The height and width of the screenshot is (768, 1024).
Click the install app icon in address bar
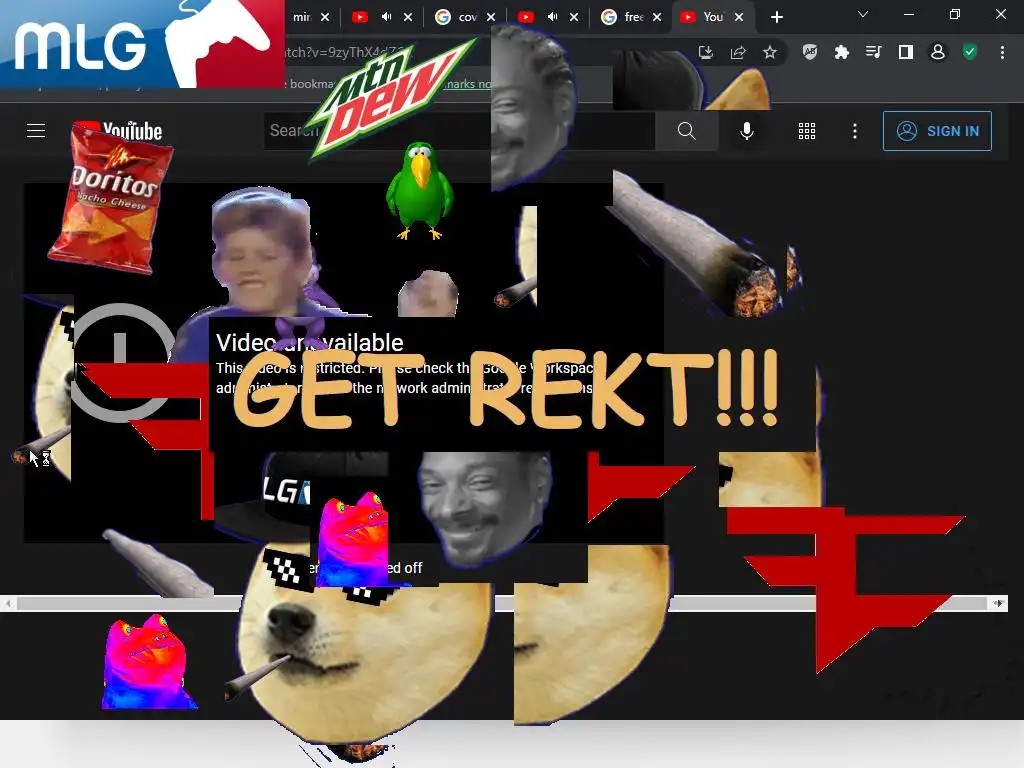705,52
